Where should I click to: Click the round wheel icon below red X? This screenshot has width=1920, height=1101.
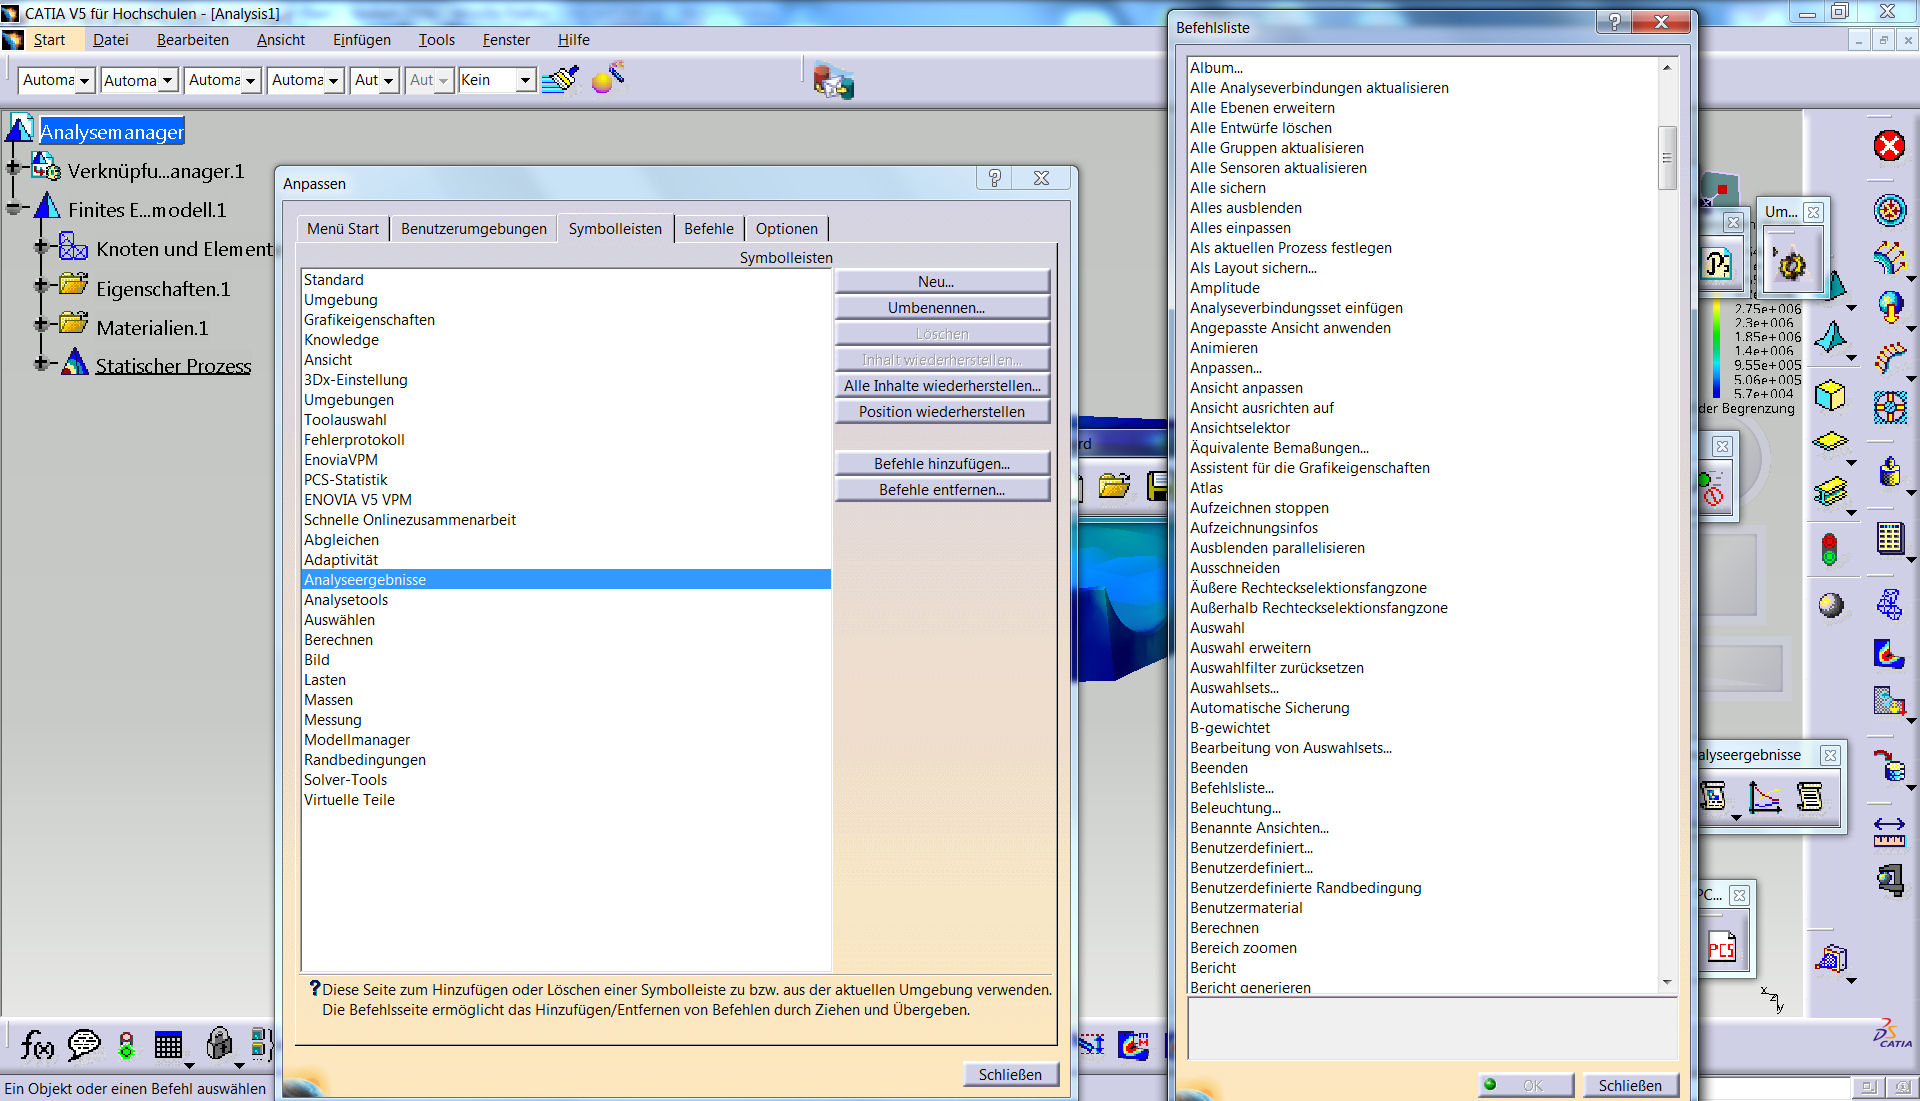click(1889, 210)
